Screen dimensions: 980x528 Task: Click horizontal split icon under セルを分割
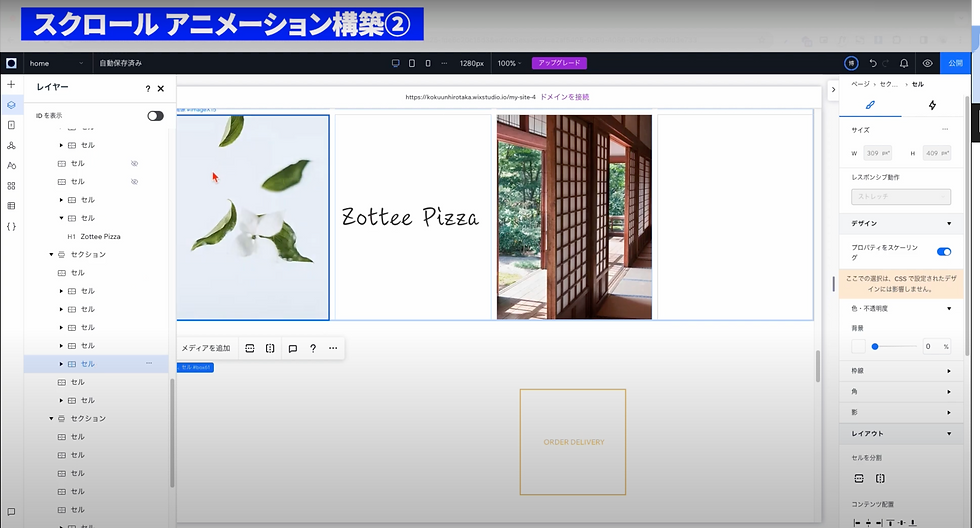click(x=859, y=479)
